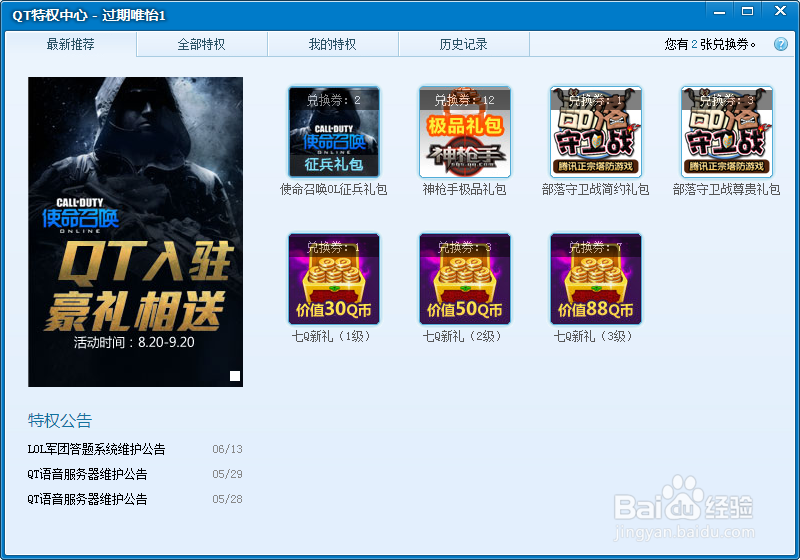This screenshot has height=560, width=800.
Task: Open the 价值30Q币 treasure chest icon
Action: click(x=334, y=279)
